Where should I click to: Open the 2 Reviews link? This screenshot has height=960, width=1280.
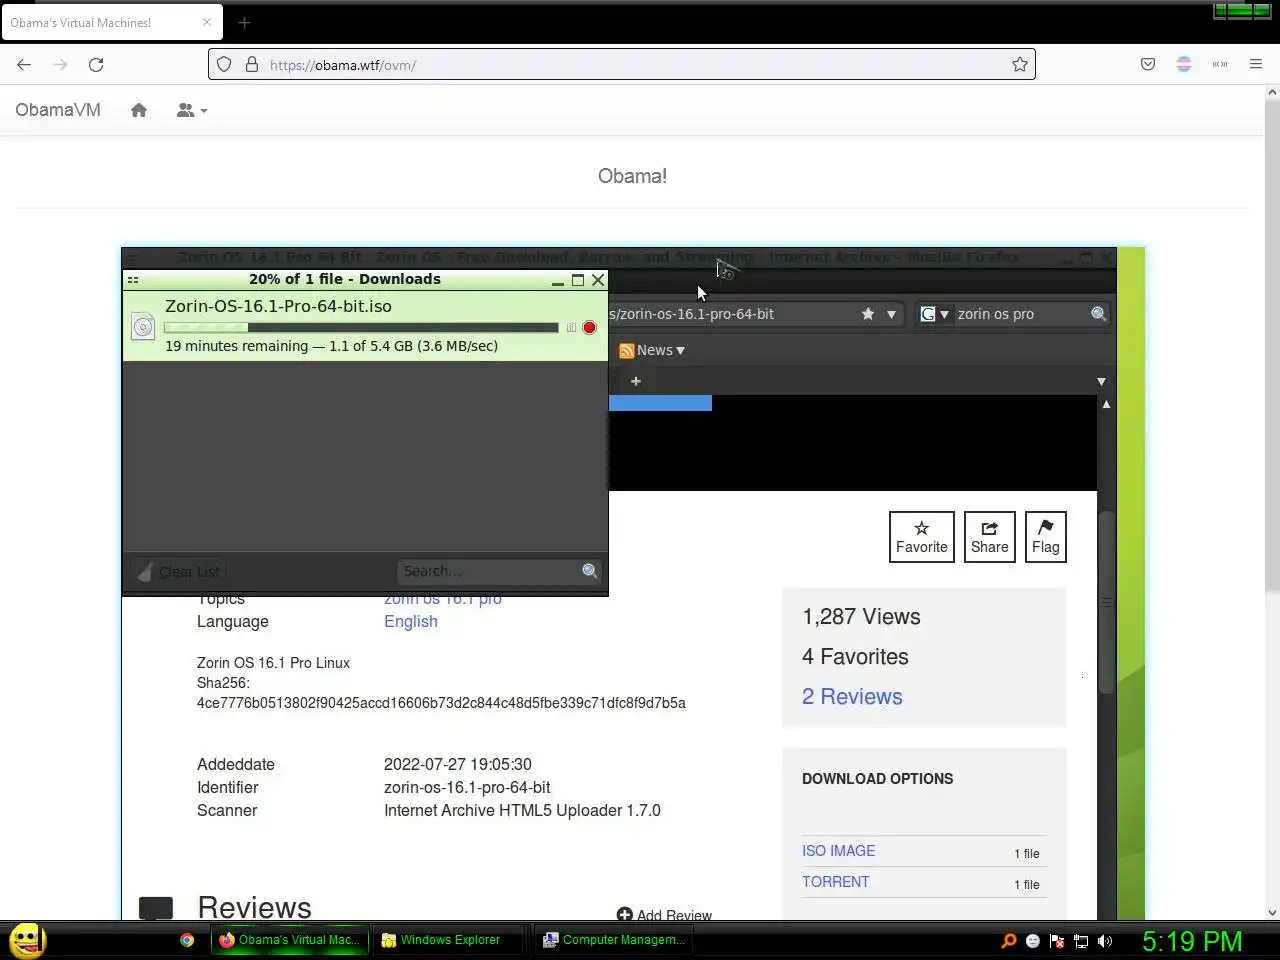[x=852, y=697]
